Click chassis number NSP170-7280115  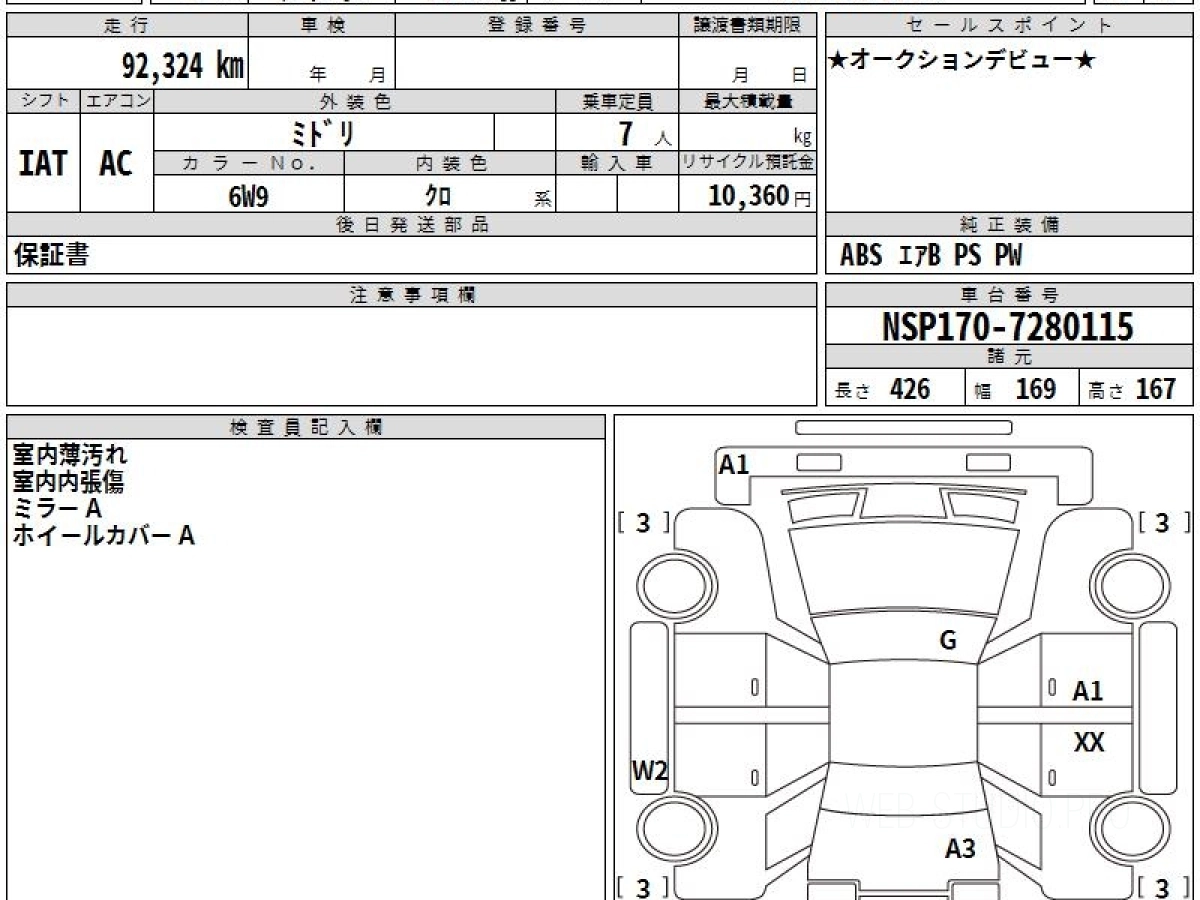coord(1008,327)
